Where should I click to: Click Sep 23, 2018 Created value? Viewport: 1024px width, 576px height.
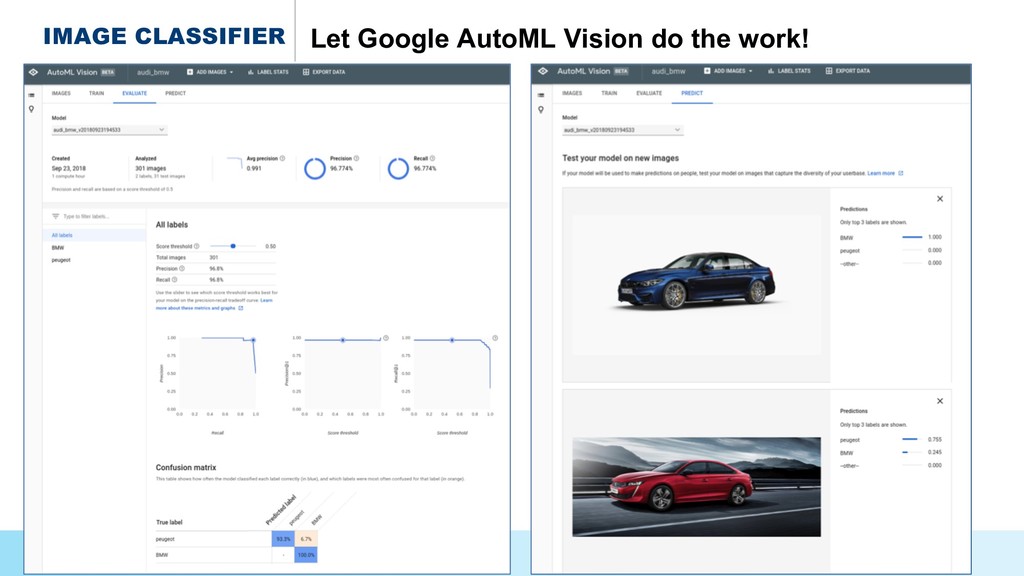pyautogui.click(x=69, y=168)
